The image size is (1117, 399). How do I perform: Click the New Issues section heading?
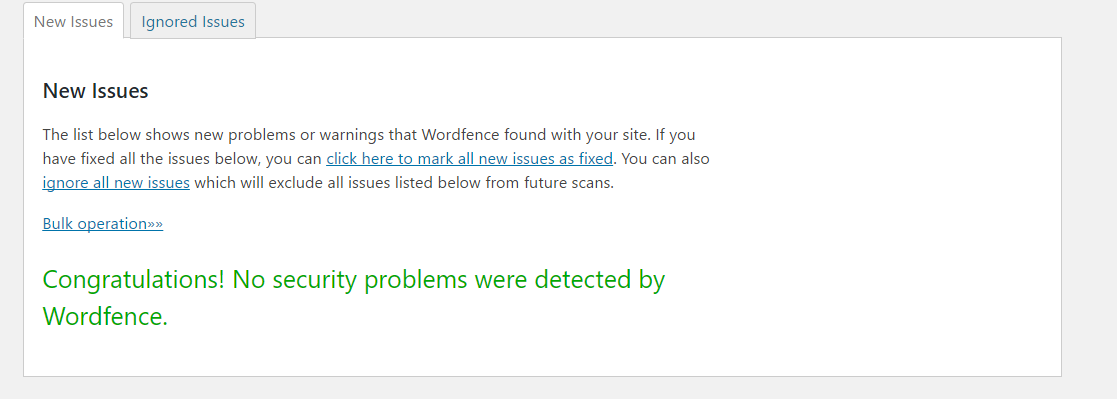click(x=95, y=91)
